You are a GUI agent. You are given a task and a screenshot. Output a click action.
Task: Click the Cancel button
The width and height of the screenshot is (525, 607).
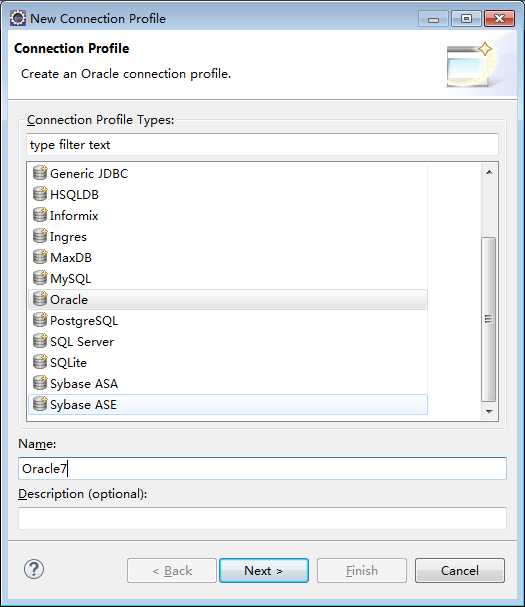point(460,570)
